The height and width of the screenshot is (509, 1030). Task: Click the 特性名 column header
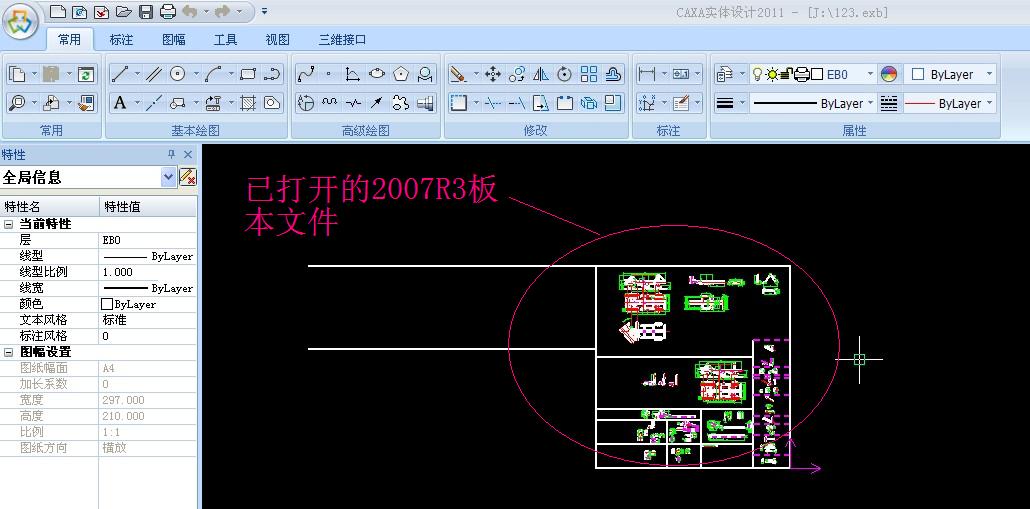click(49, 207)
